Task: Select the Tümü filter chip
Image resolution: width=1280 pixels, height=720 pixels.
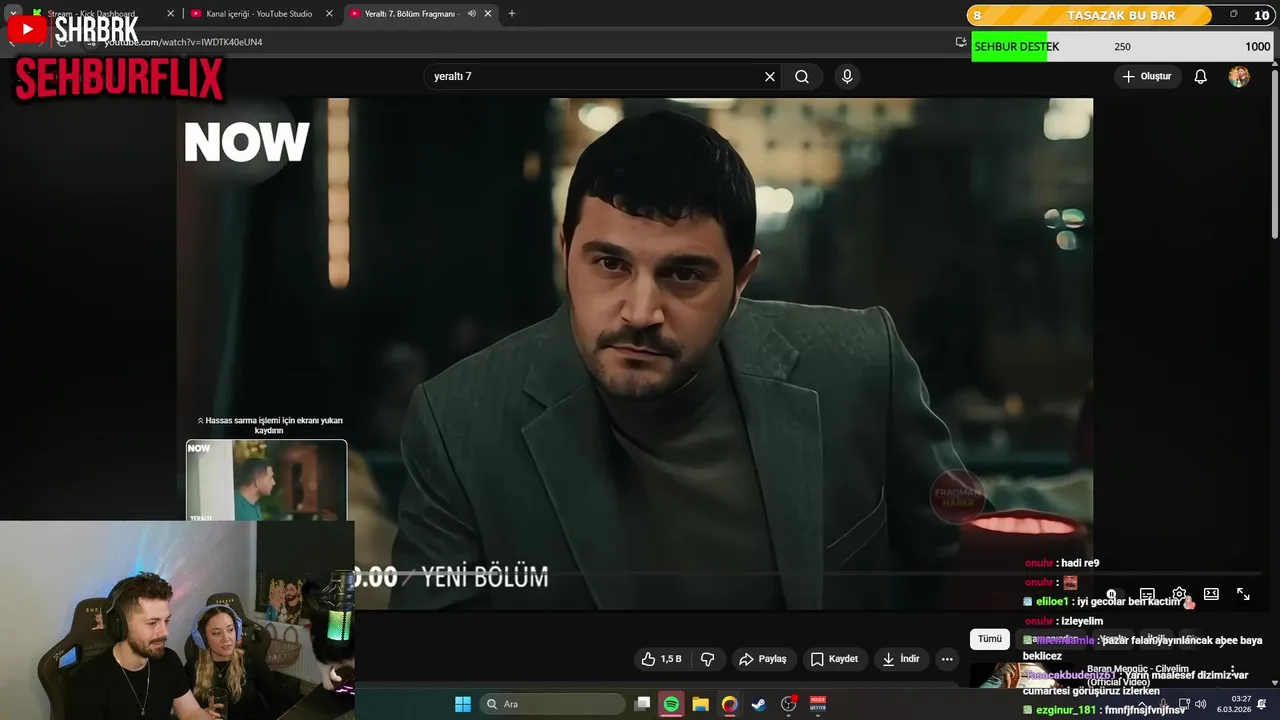Action: pos(990,639)
